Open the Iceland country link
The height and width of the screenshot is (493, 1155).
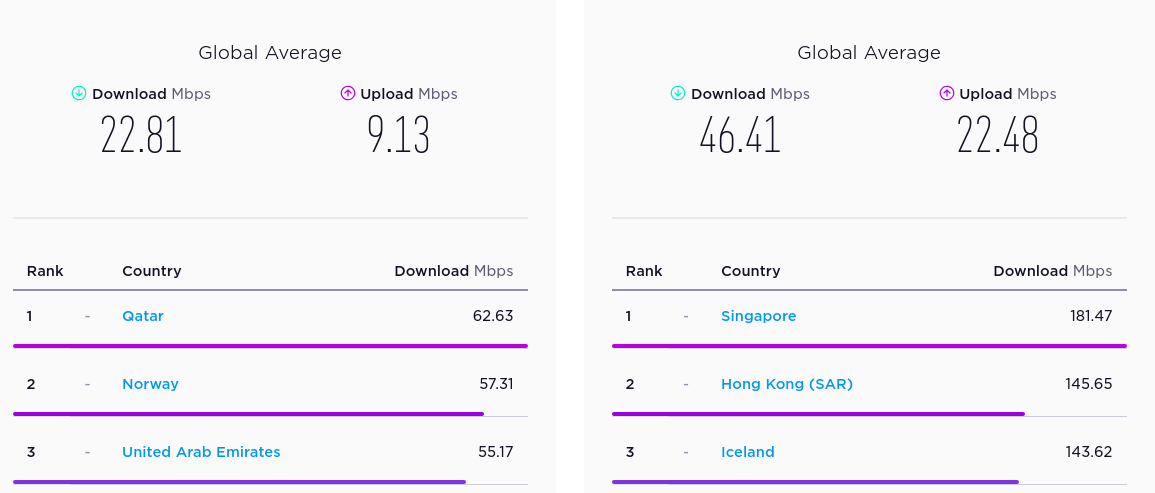coord(747,452)
